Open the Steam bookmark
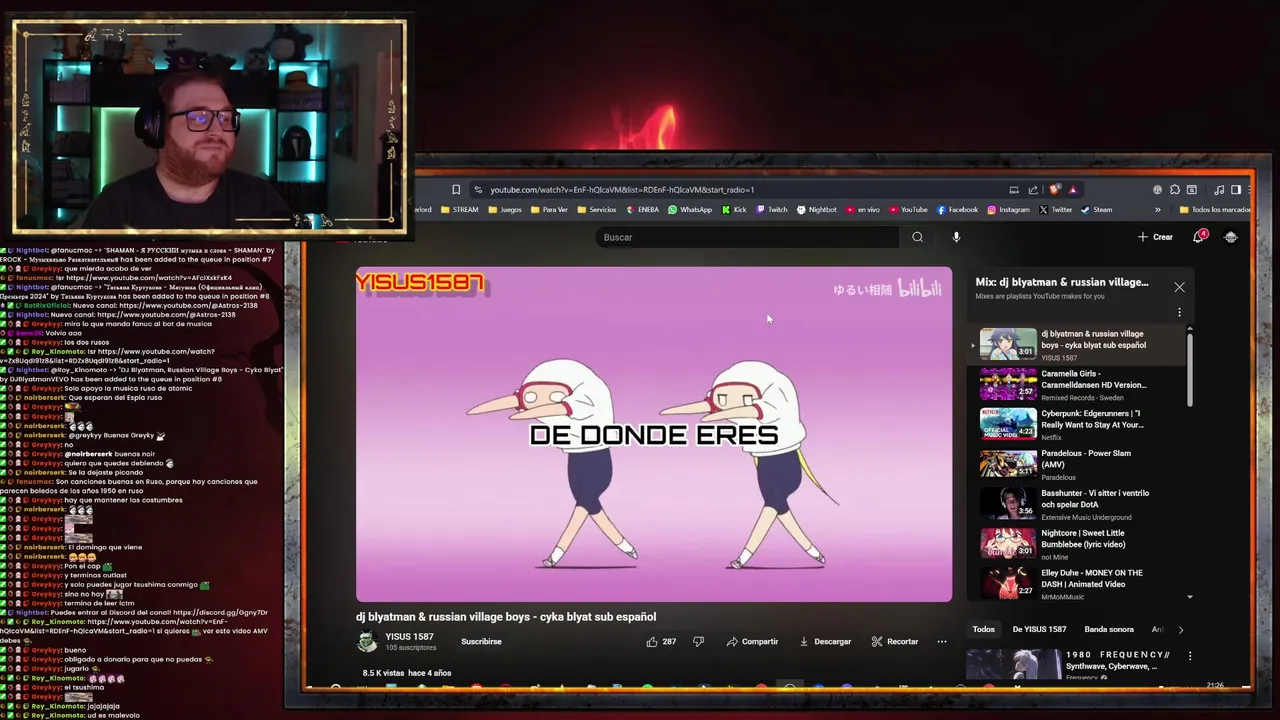The image size is (1280, 720). [1097, 210]
